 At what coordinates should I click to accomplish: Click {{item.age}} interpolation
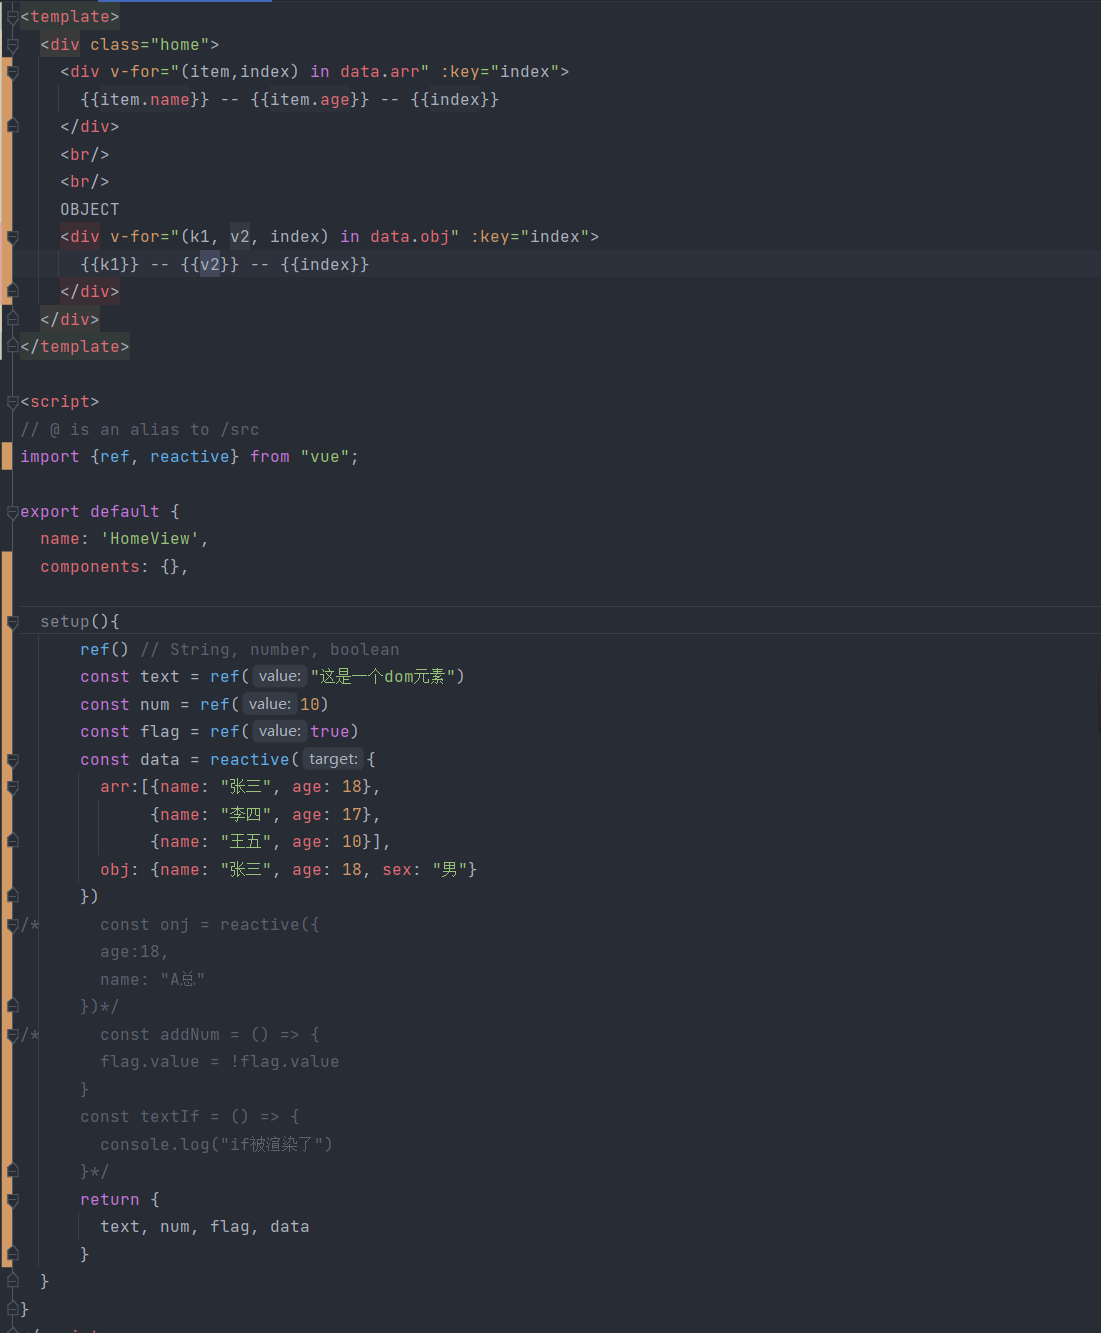click(310, 100)
